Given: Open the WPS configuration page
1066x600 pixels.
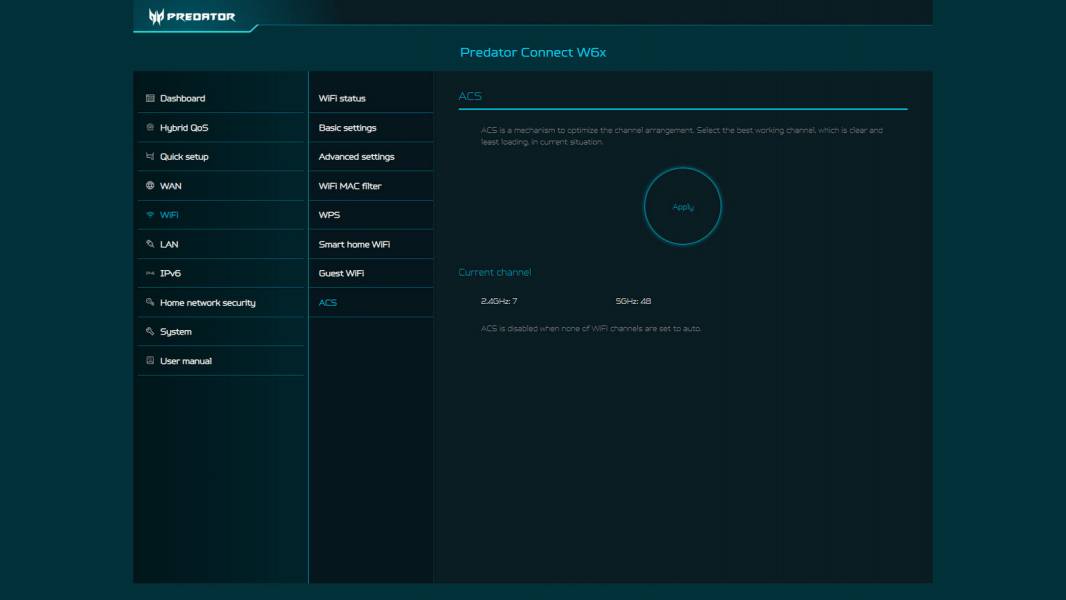Looking at the screenshot, I should pos(328,214).
